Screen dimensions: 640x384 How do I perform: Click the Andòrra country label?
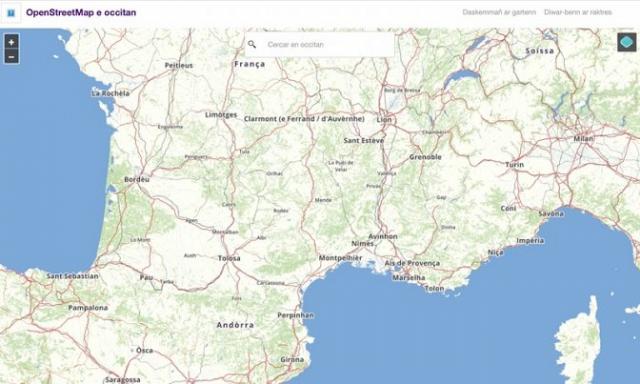(x=235, y=325)
